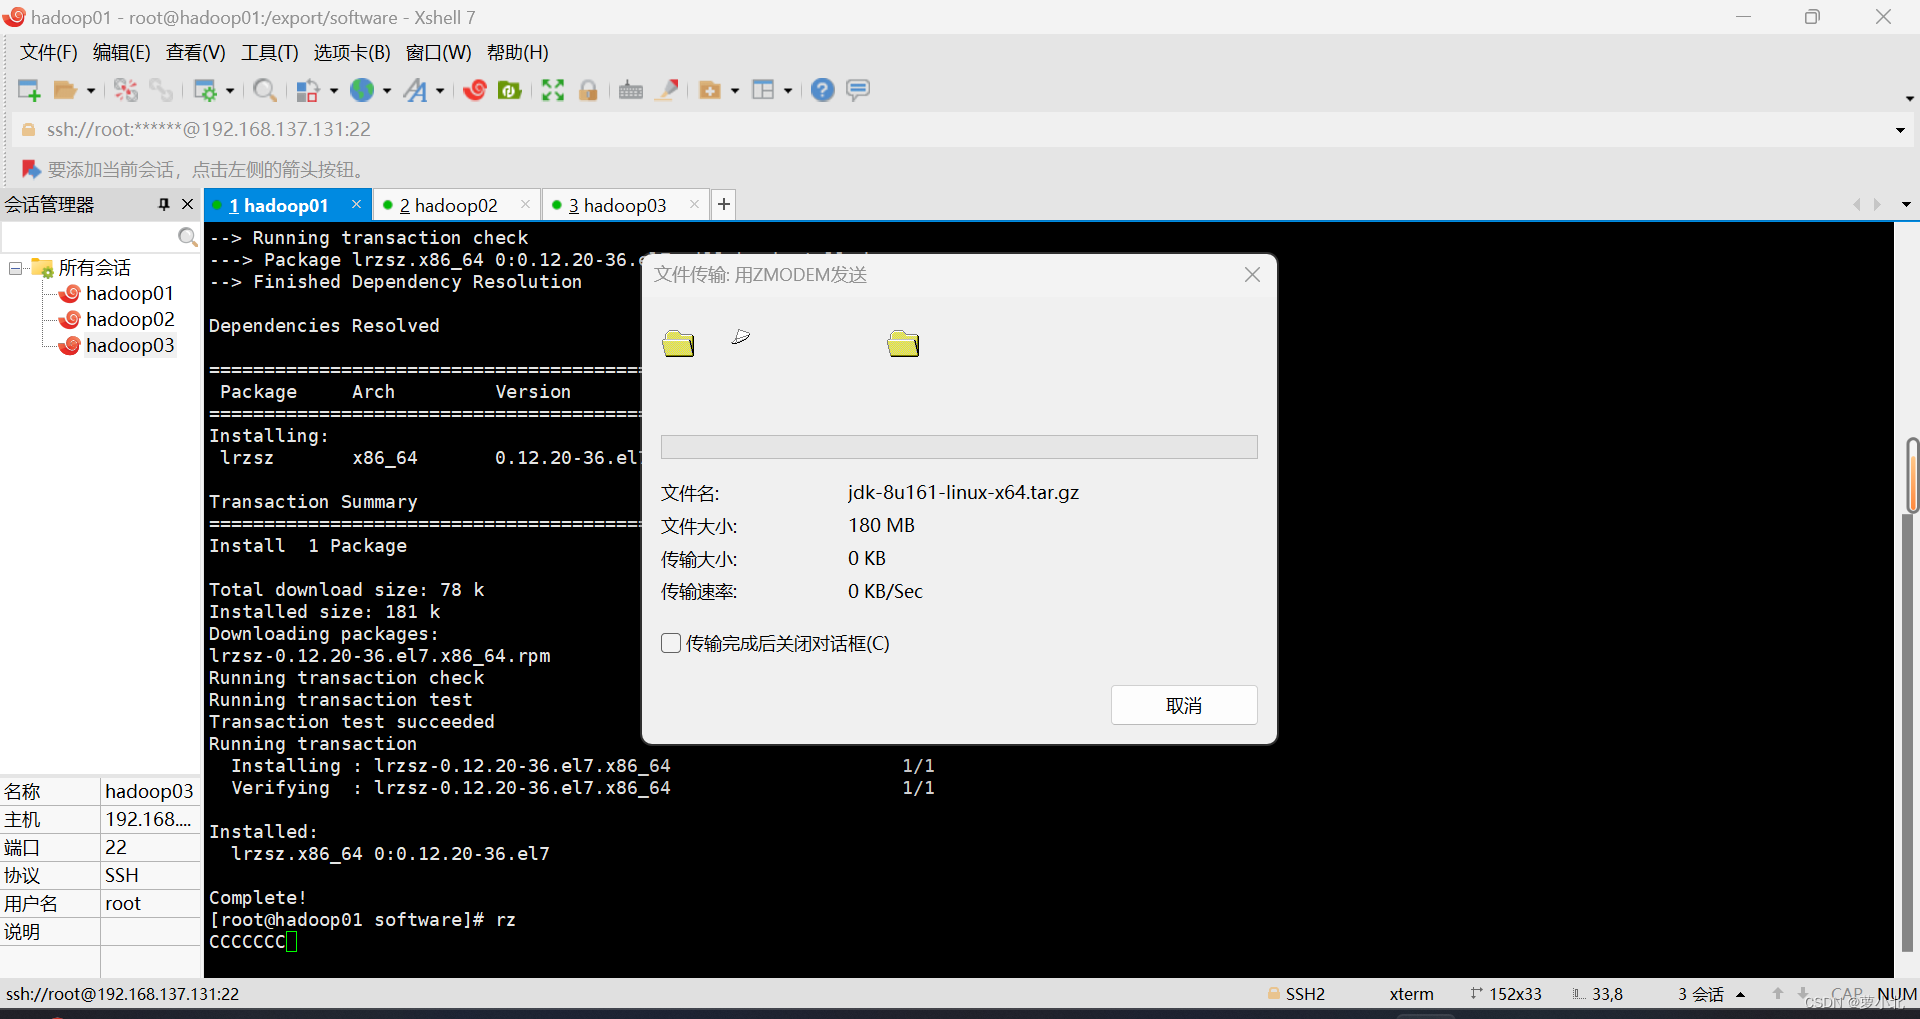Click the globe encoding toolbar icon
The image size is (1920, 1019).
click(x=362, y=90)
